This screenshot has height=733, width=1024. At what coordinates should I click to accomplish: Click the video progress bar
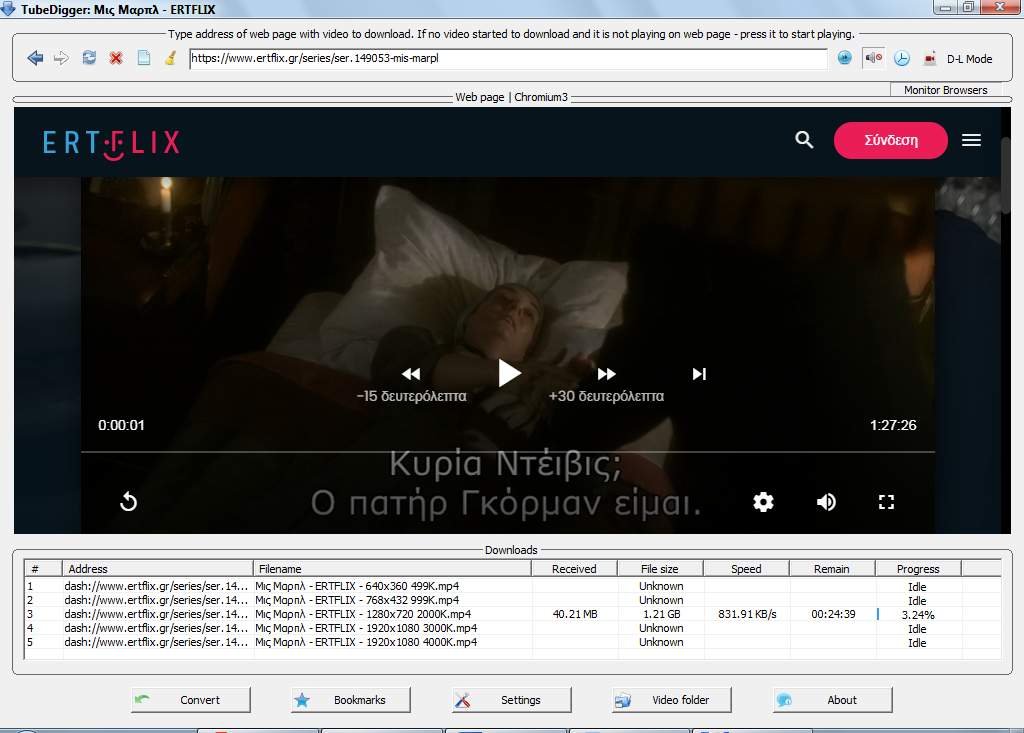[x=508, y=451]
